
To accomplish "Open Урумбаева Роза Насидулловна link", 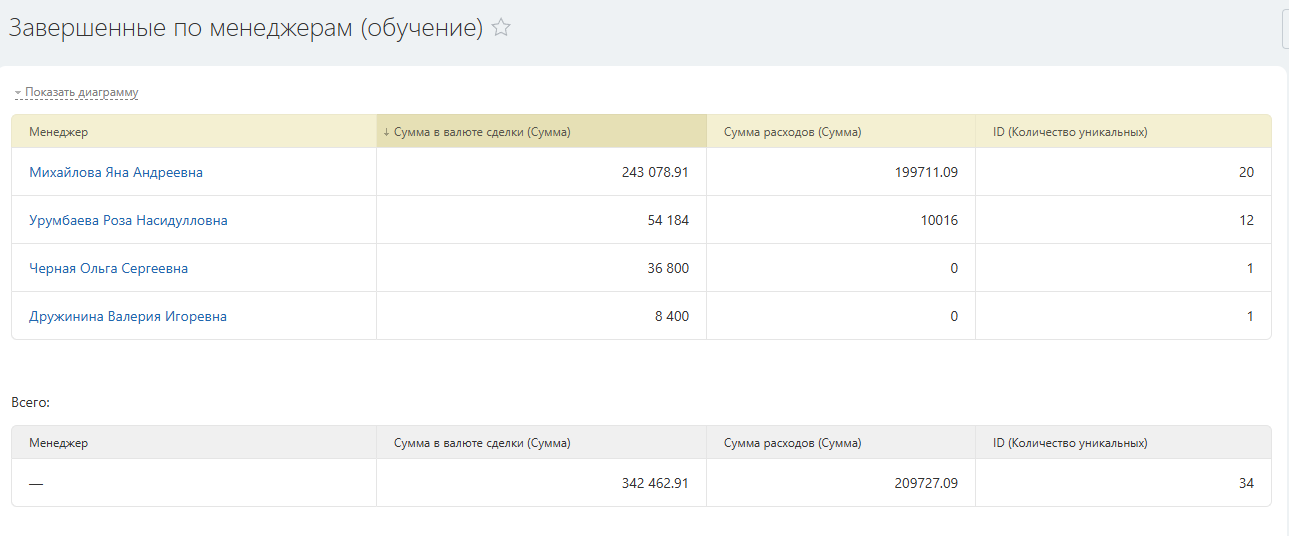I will click(x=128, y=221).
